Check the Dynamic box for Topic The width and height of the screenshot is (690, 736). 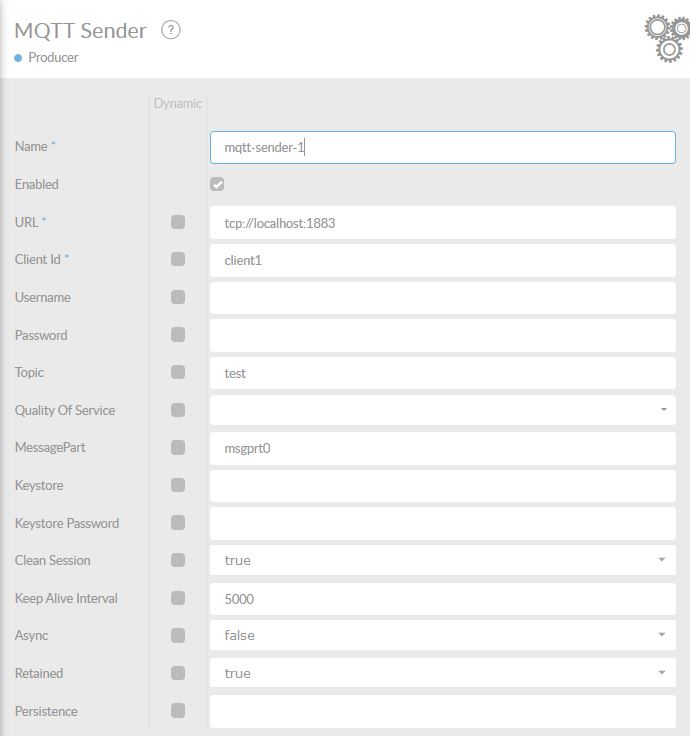(x=178, y=372)
